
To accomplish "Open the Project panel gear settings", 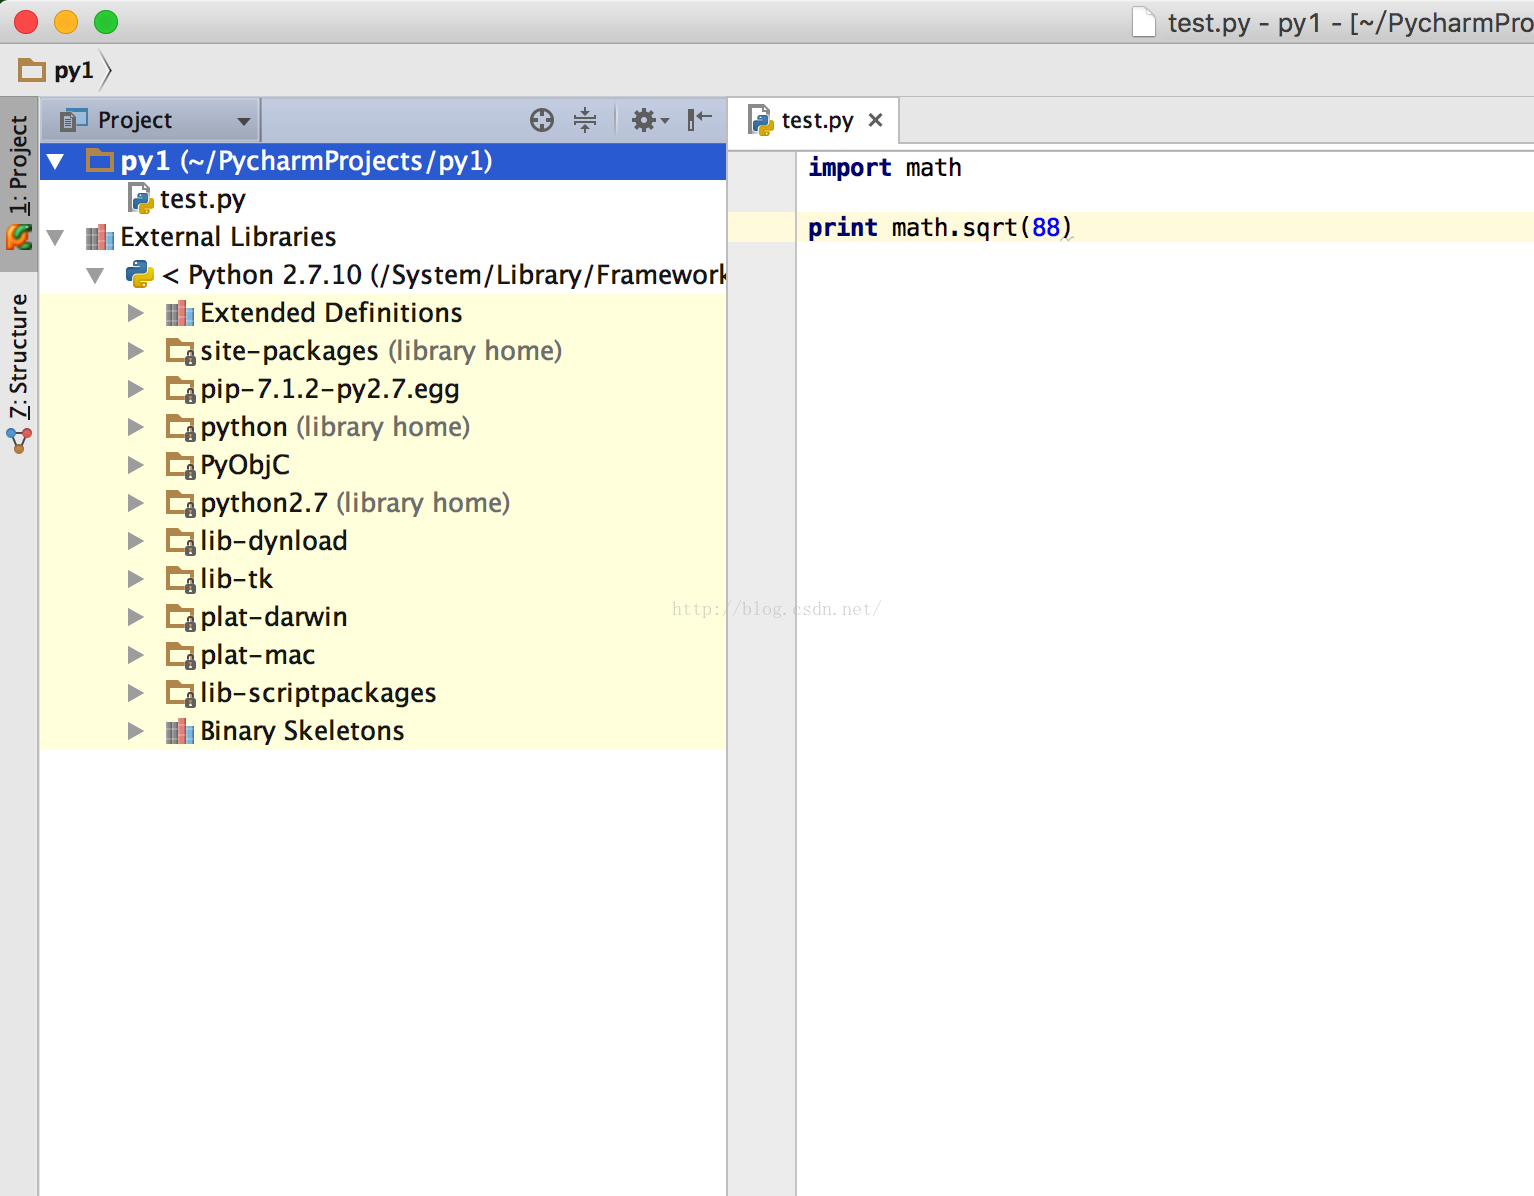I will (x=650, y=120).
